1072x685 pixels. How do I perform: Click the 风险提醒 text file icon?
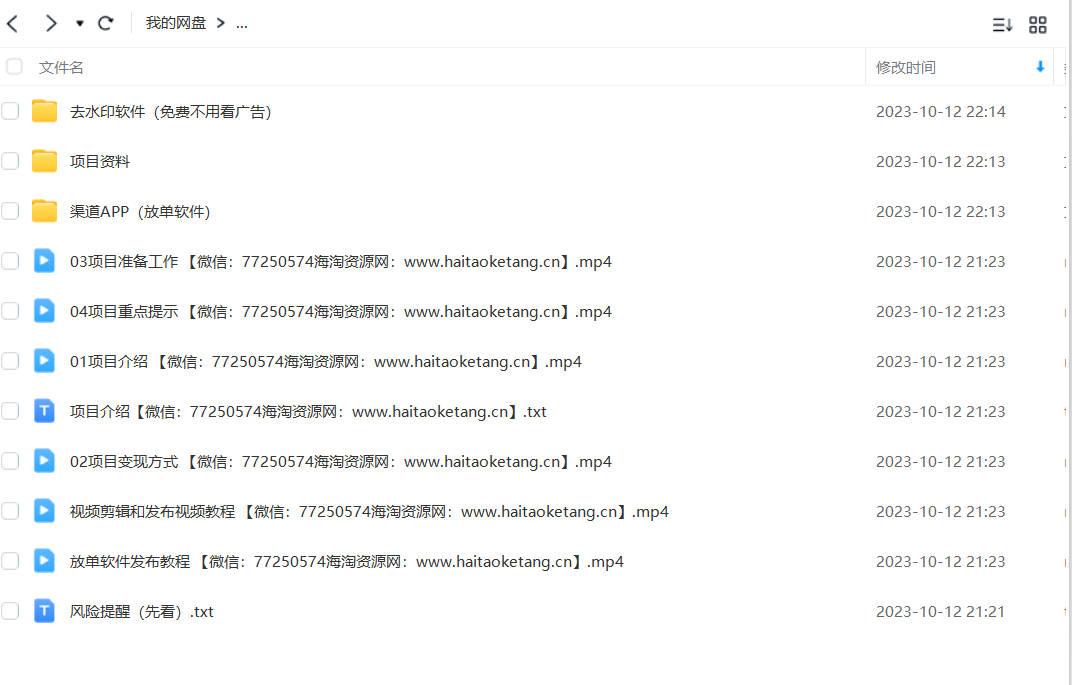[x=44, y=610]
